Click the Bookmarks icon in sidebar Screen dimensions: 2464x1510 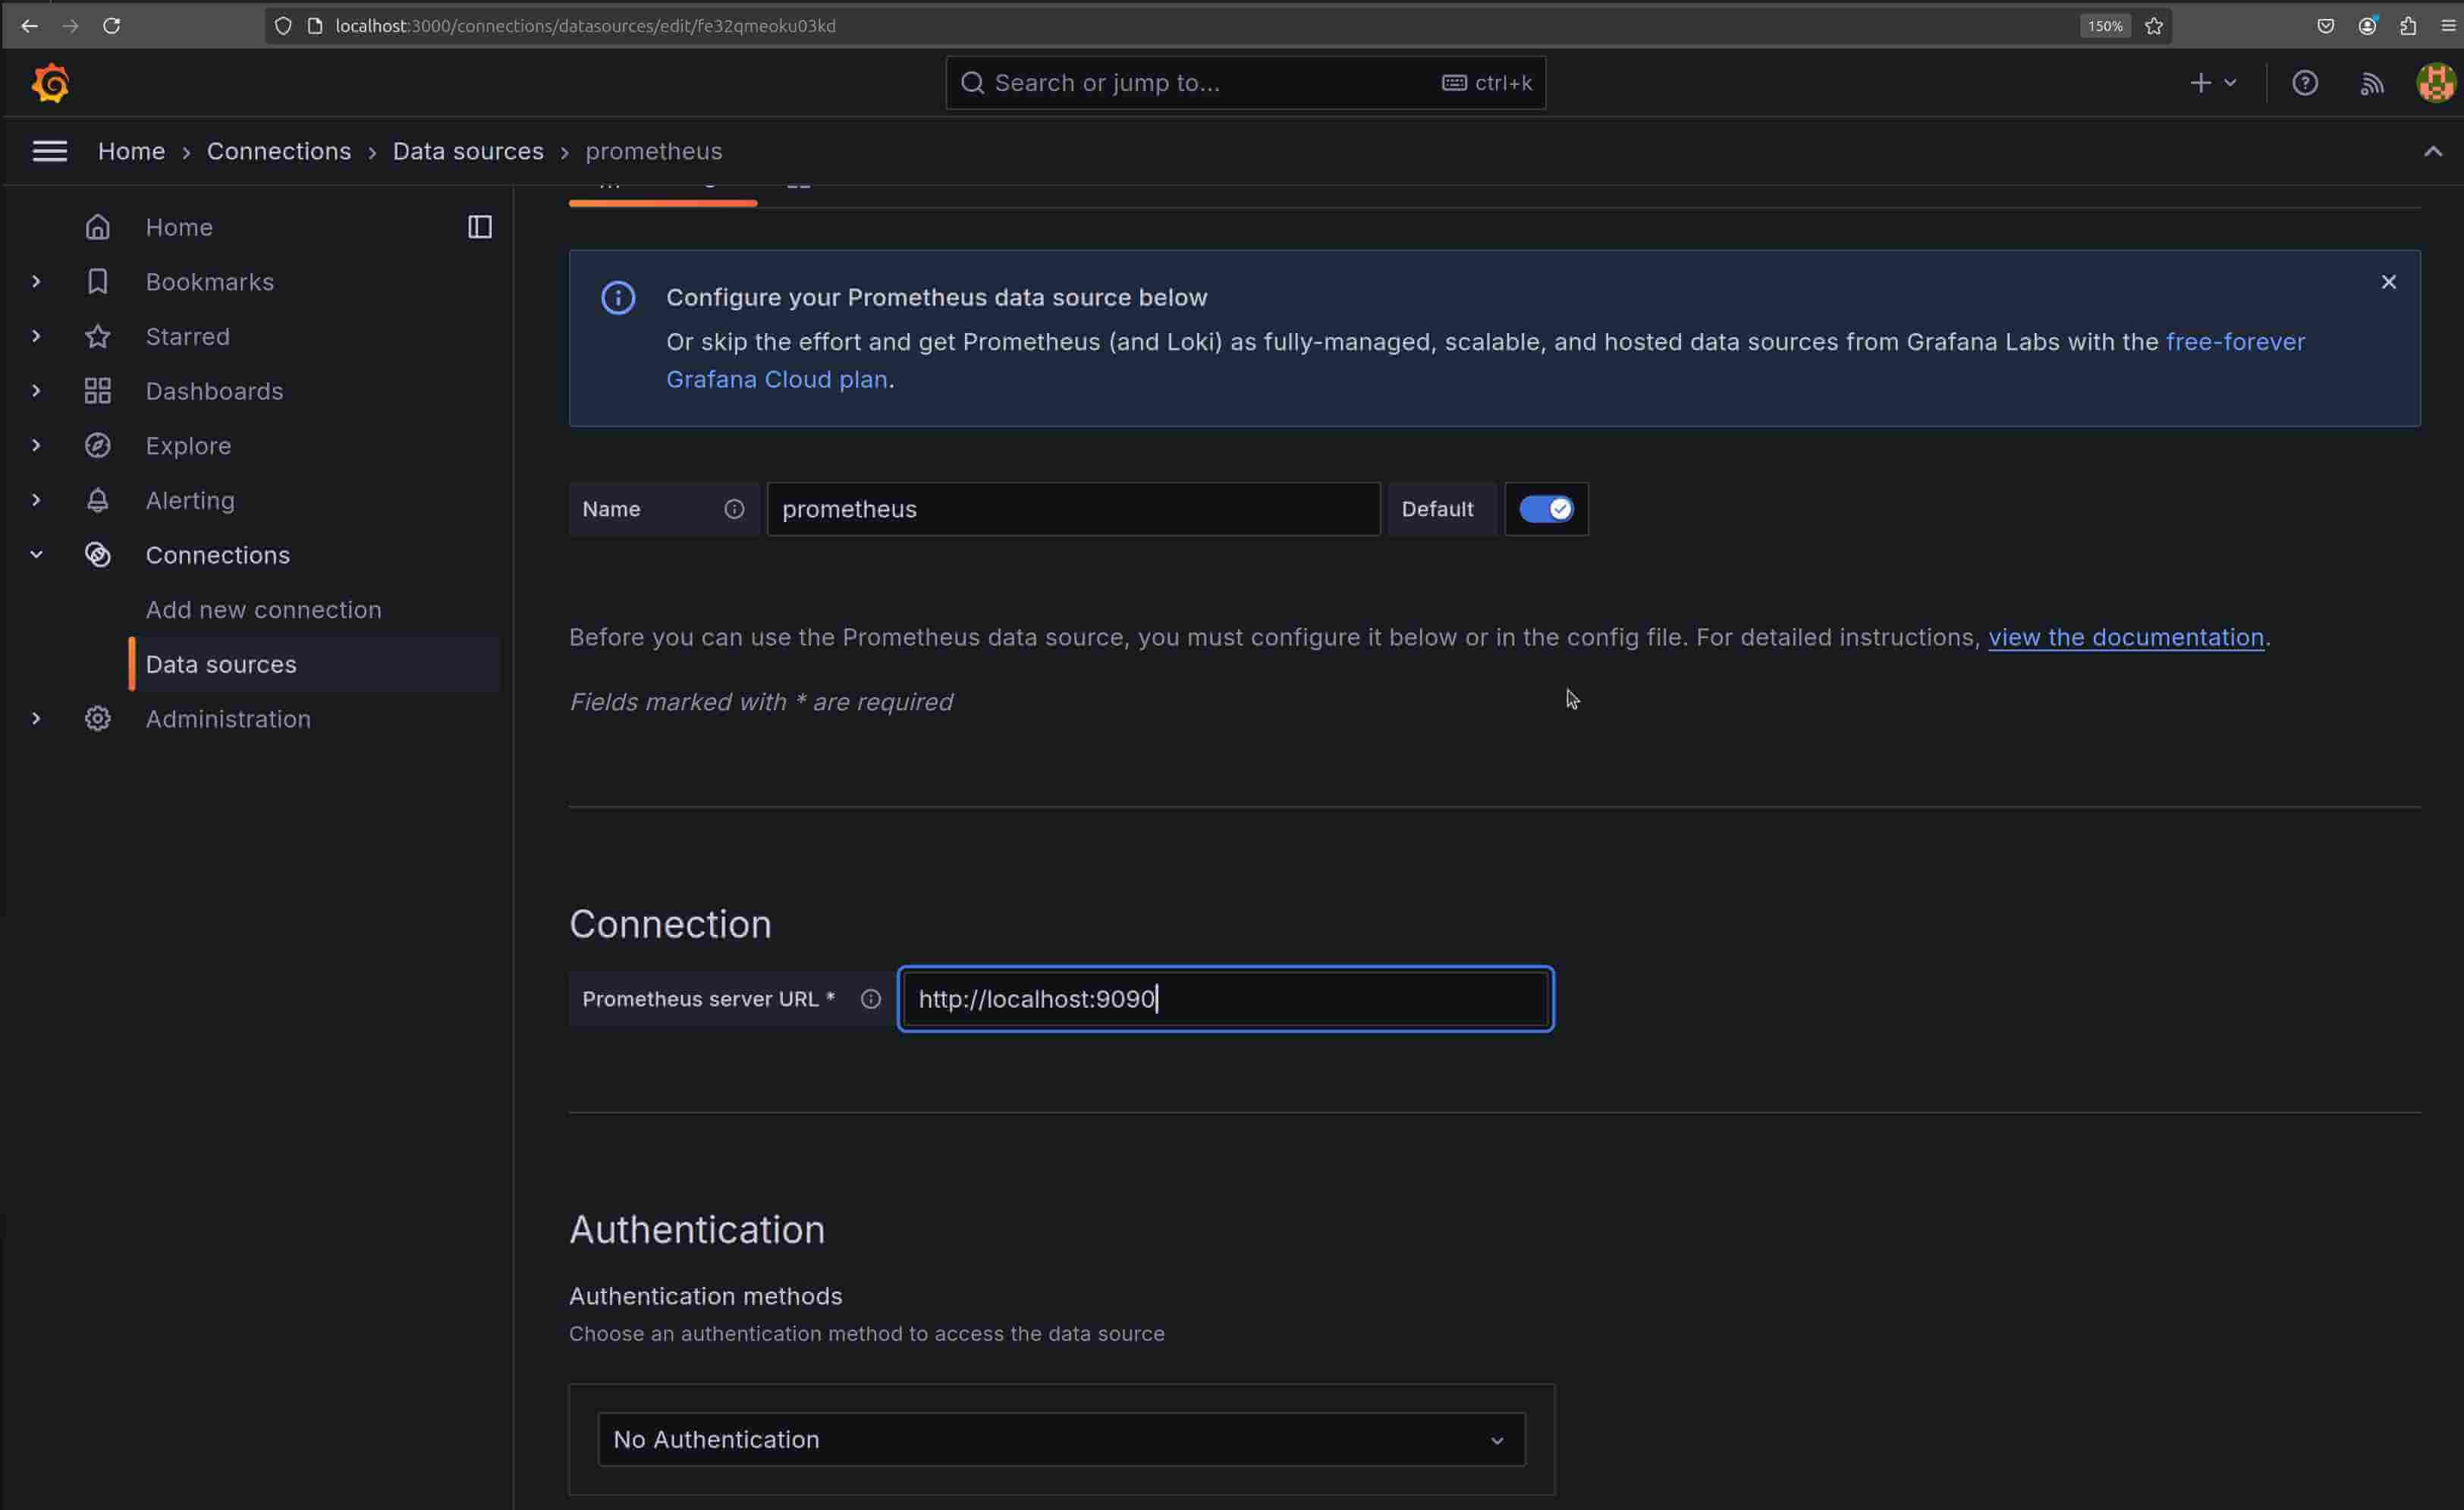pos(98,281)
